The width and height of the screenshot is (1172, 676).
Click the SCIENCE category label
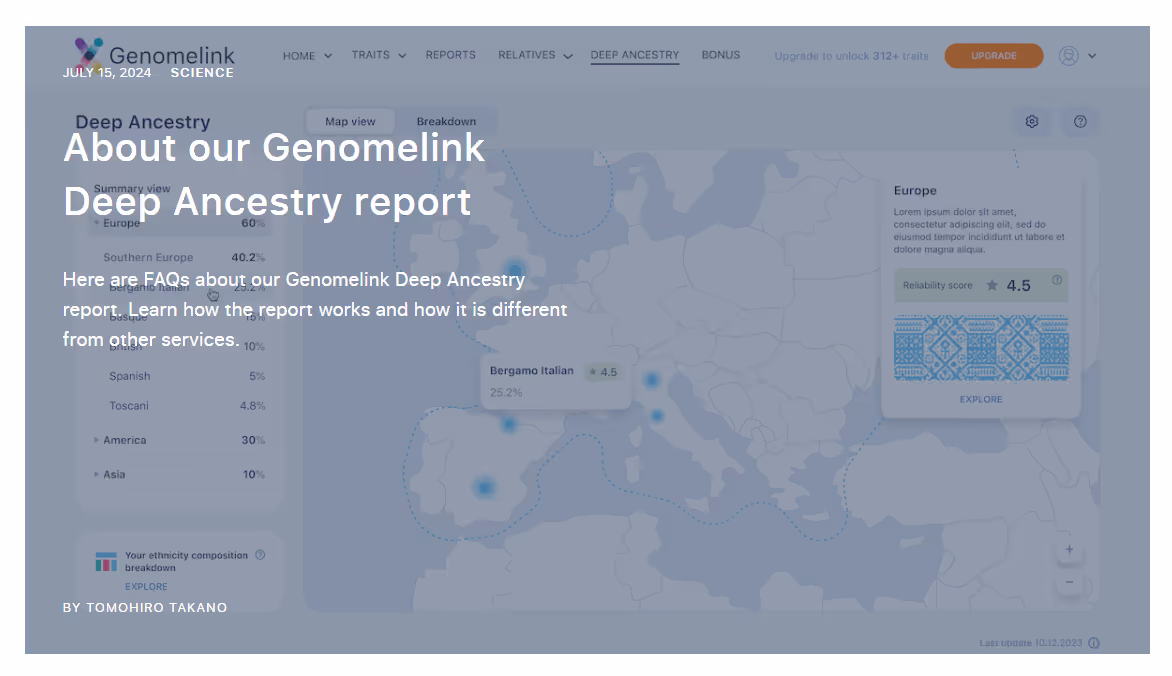[x=202, y=73]
